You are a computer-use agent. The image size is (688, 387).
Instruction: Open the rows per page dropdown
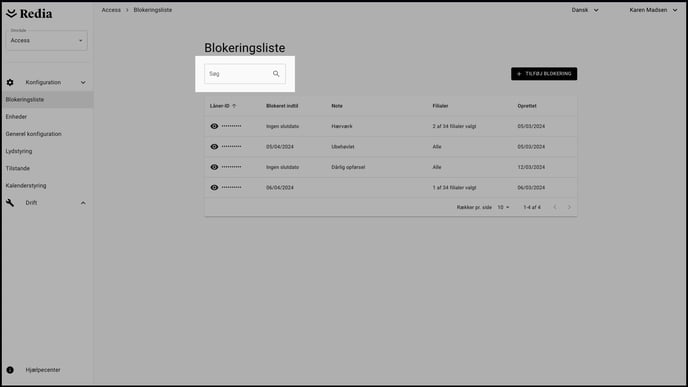click(x=503, y=207)
